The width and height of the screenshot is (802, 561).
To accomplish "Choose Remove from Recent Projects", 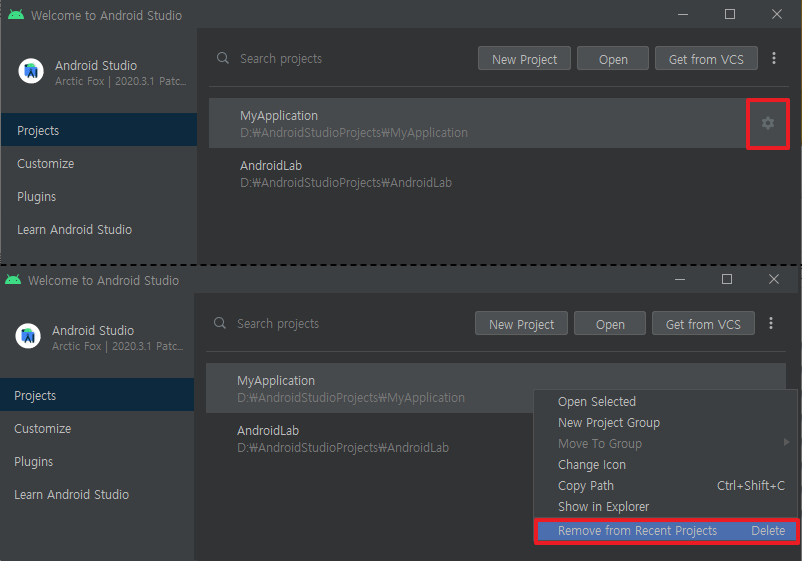I will 666,531.
